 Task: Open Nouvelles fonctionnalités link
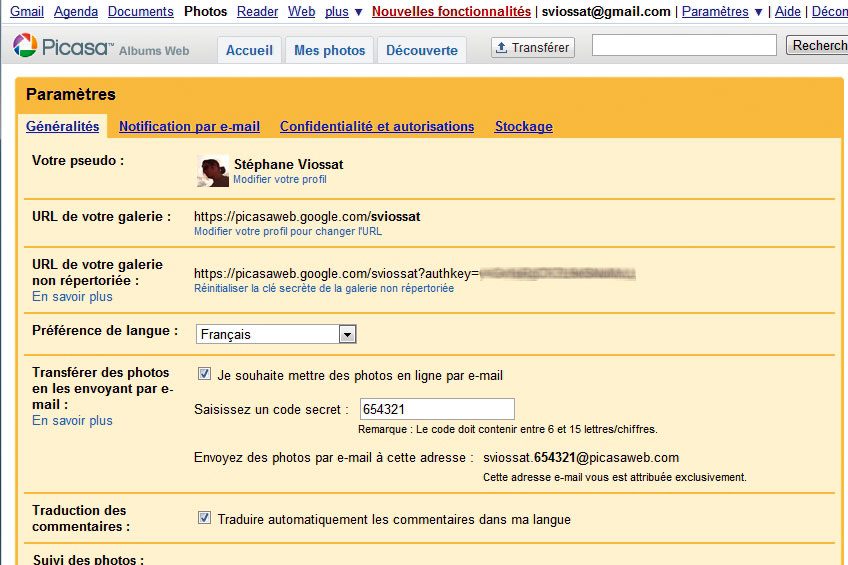[452, 11]
